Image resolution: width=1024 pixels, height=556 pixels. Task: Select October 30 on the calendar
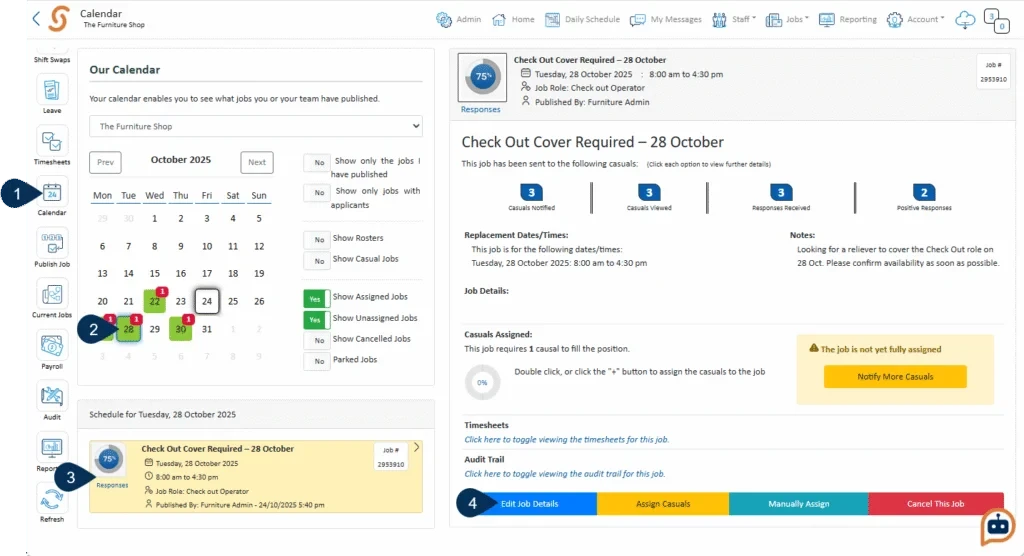tap(181, 329)
